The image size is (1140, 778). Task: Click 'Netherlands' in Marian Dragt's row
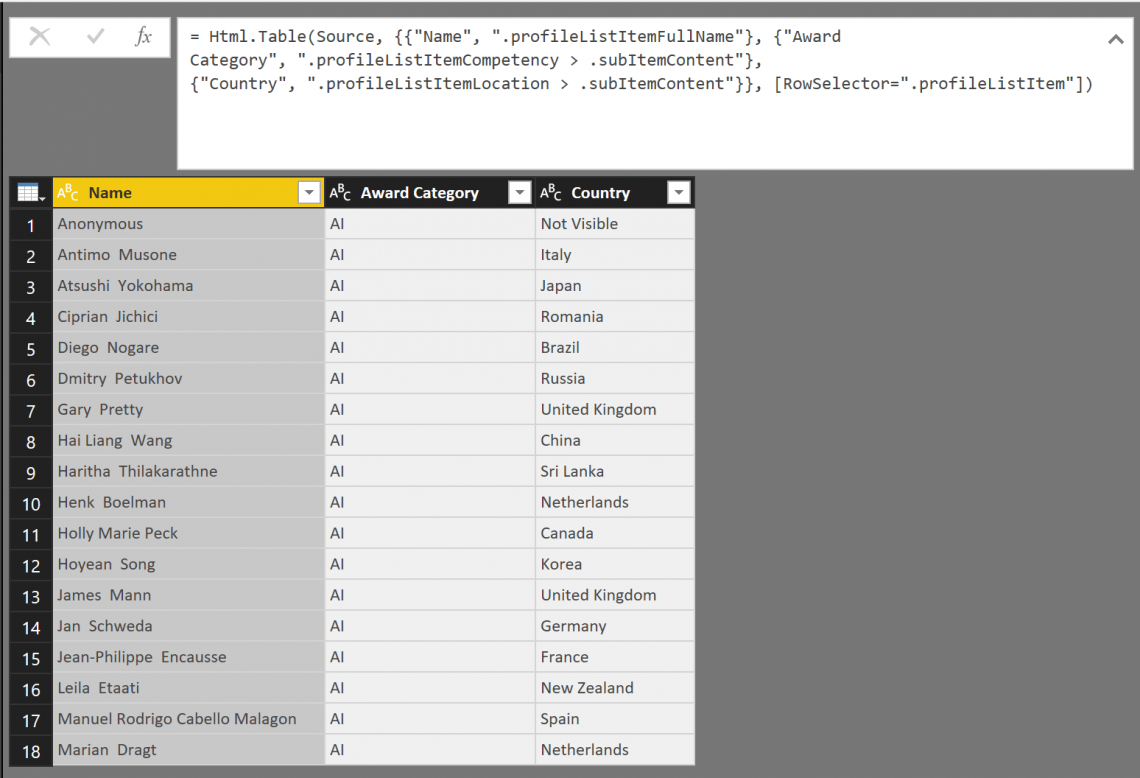pos(614,750)
